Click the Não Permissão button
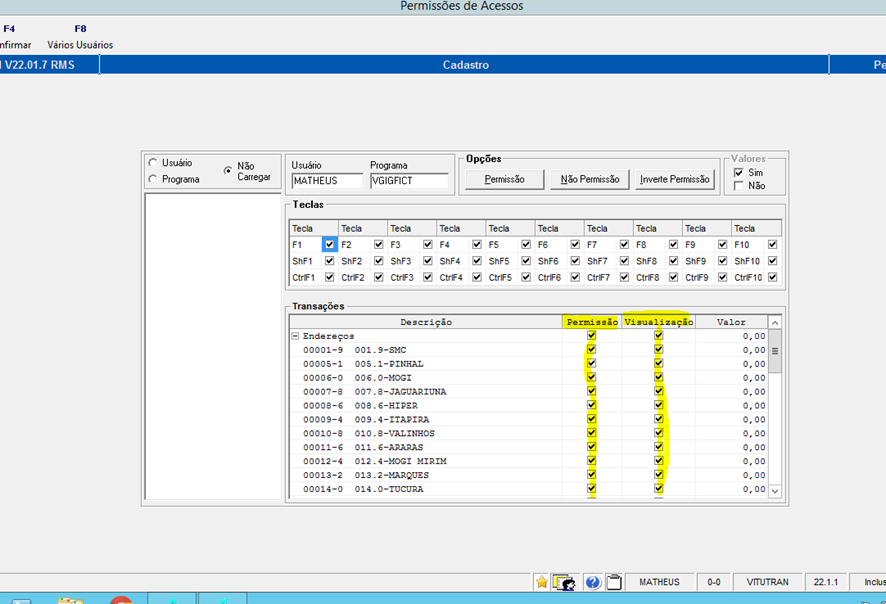 click(590, 179)
